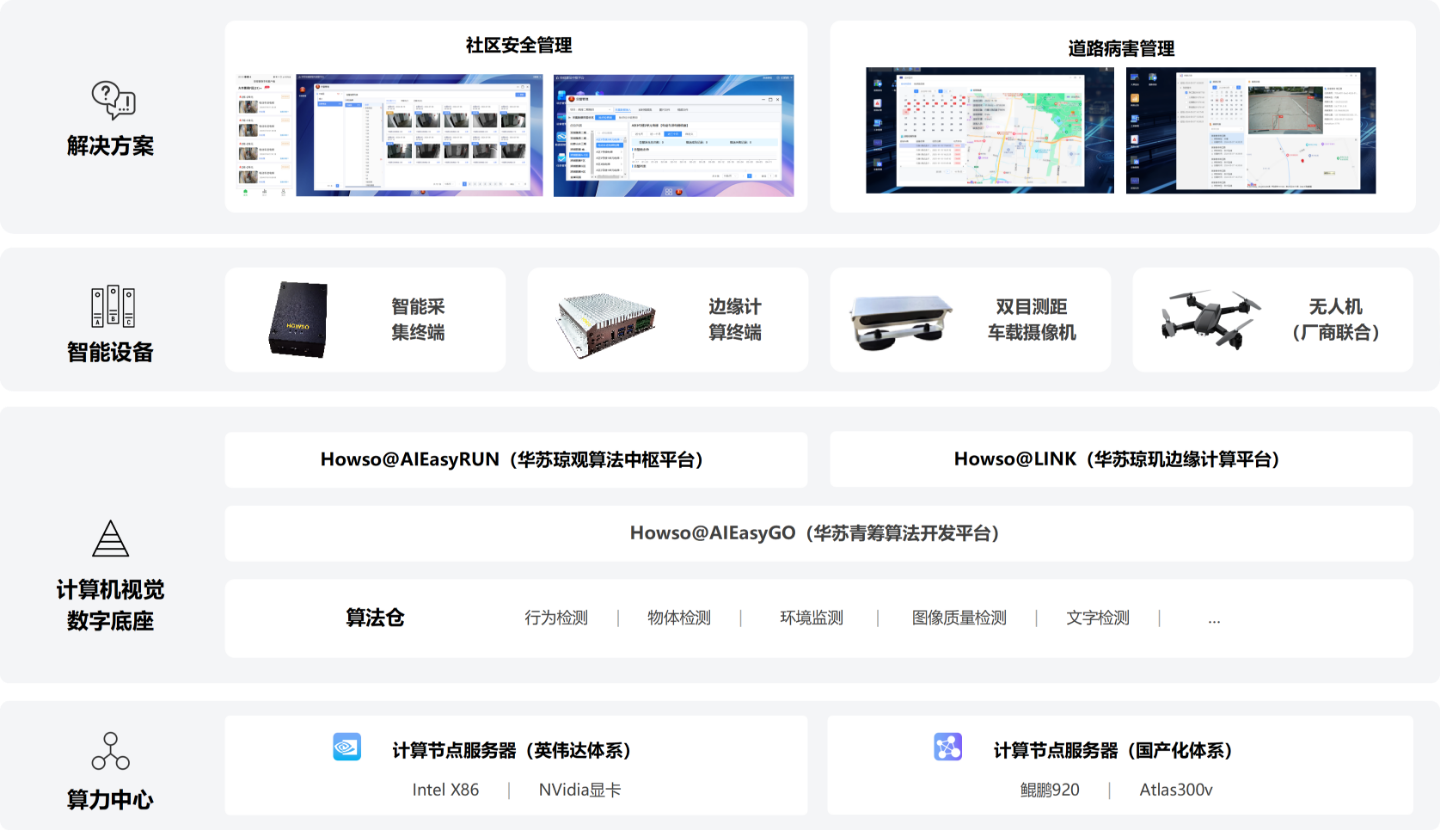Click the ellipsis after 文字检测
This screenshot has width=1440, height=831.
click(1214, 620)
